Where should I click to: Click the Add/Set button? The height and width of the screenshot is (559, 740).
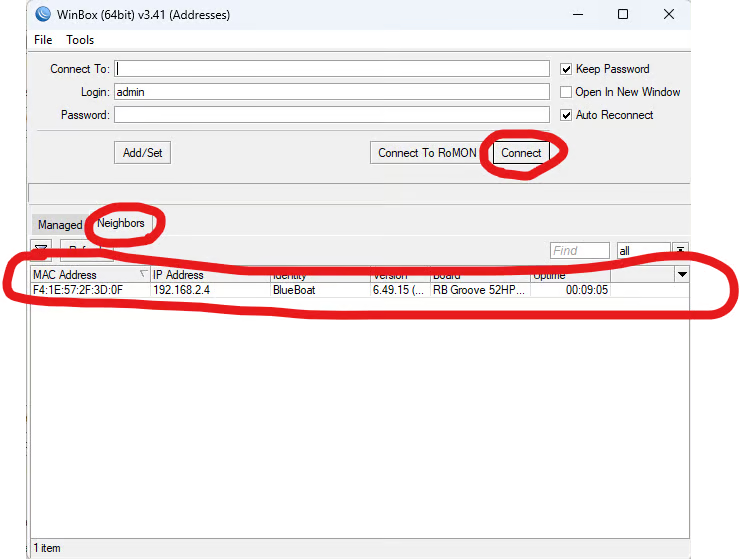(142, 153)
